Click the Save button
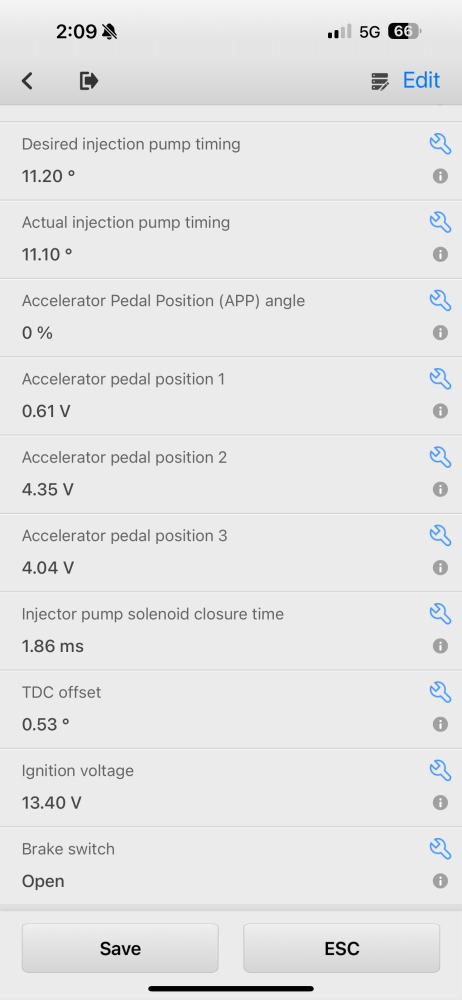The image size is (462, 1000). (120, 948)
